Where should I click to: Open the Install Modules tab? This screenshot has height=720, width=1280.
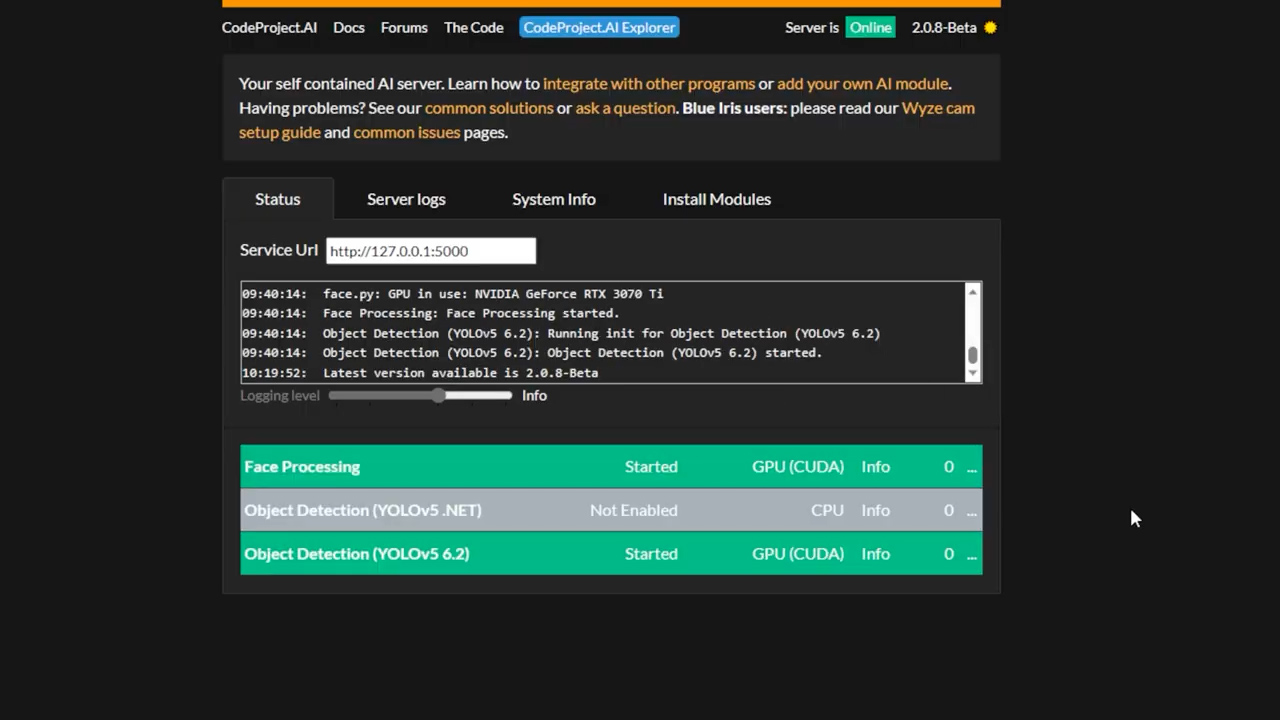coord(717,199)
